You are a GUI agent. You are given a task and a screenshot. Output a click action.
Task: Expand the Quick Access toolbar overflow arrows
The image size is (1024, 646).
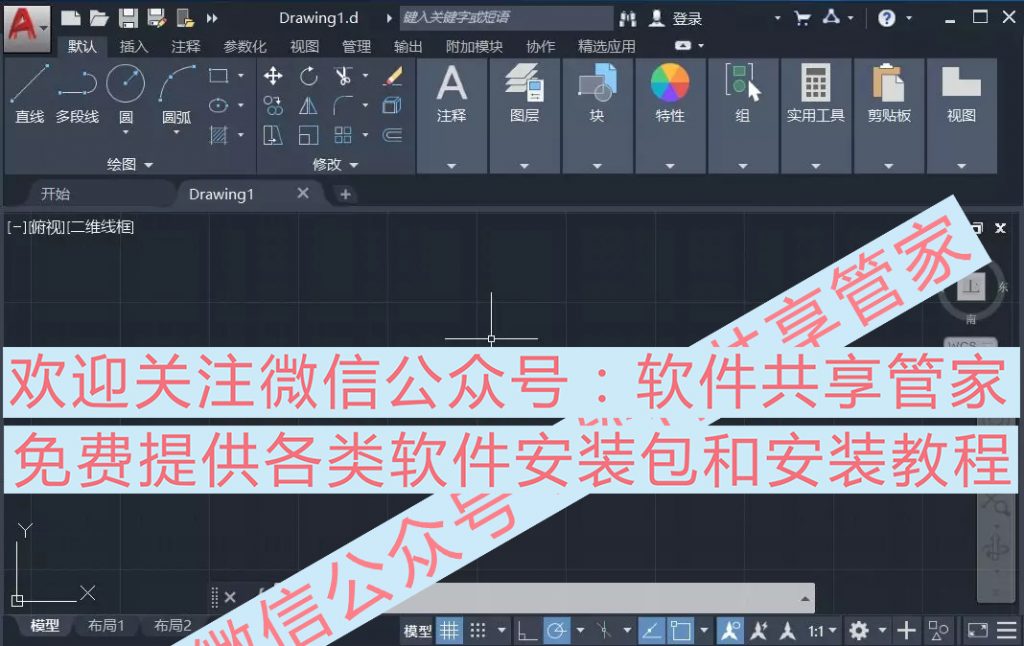click(x=212, y=18)
